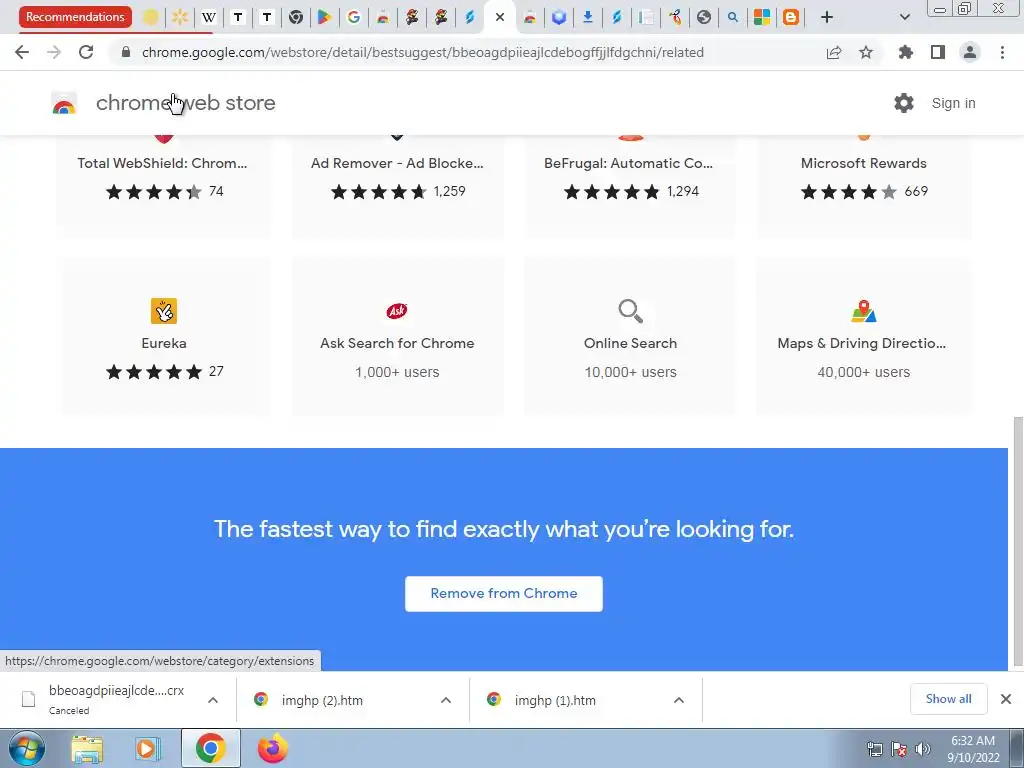
Task: Open Ad Remover - Ad Blocker extension
Action: (397, 185)
